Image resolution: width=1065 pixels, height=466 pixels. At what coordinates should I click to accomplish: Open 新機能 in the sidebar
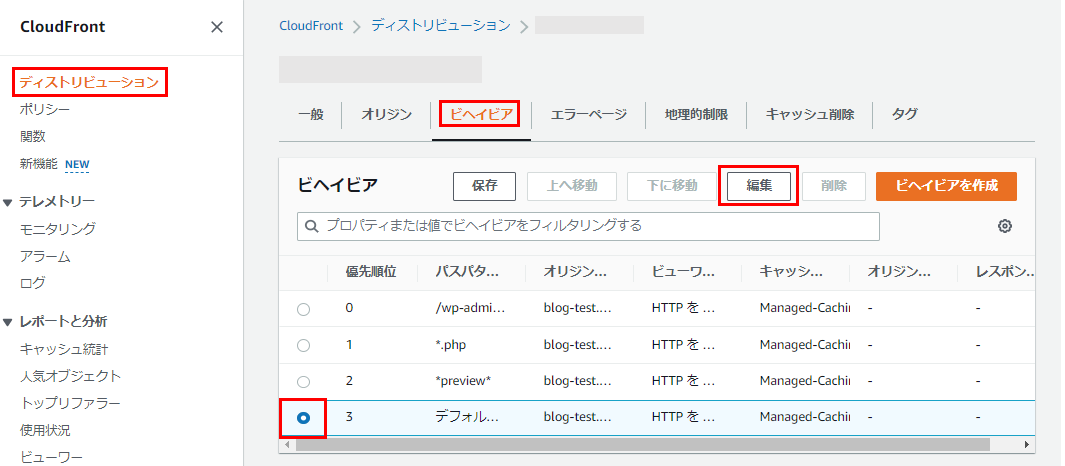(39, 164)
